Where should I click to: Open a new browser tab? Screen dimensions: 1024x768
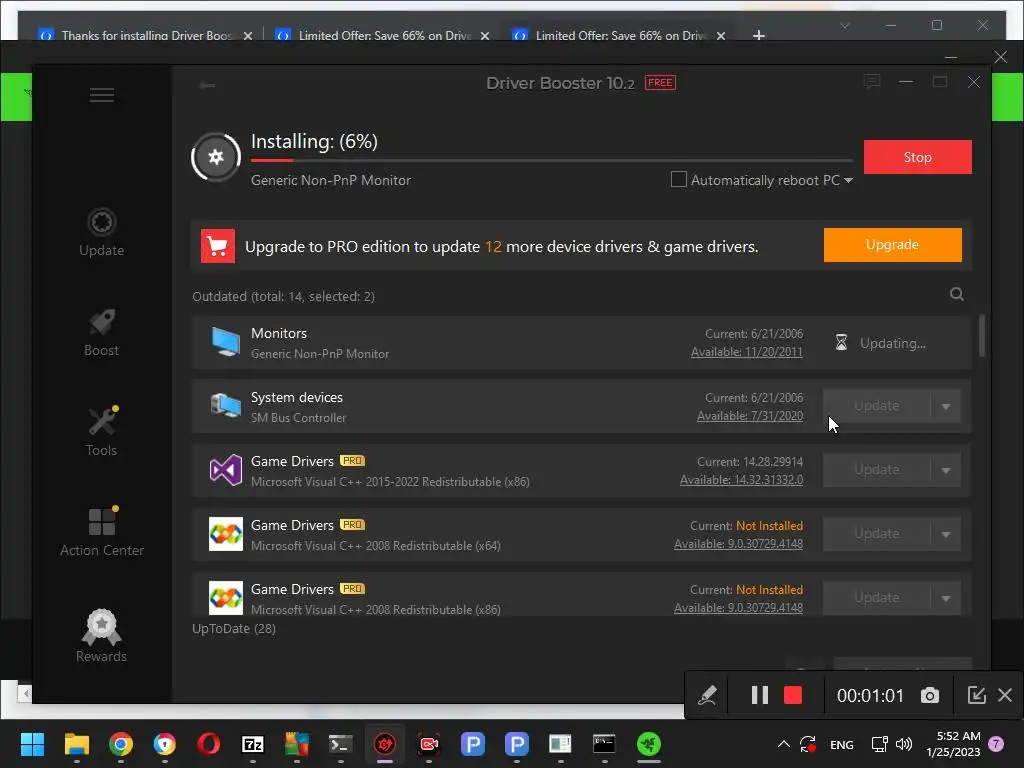coord(758,35)
